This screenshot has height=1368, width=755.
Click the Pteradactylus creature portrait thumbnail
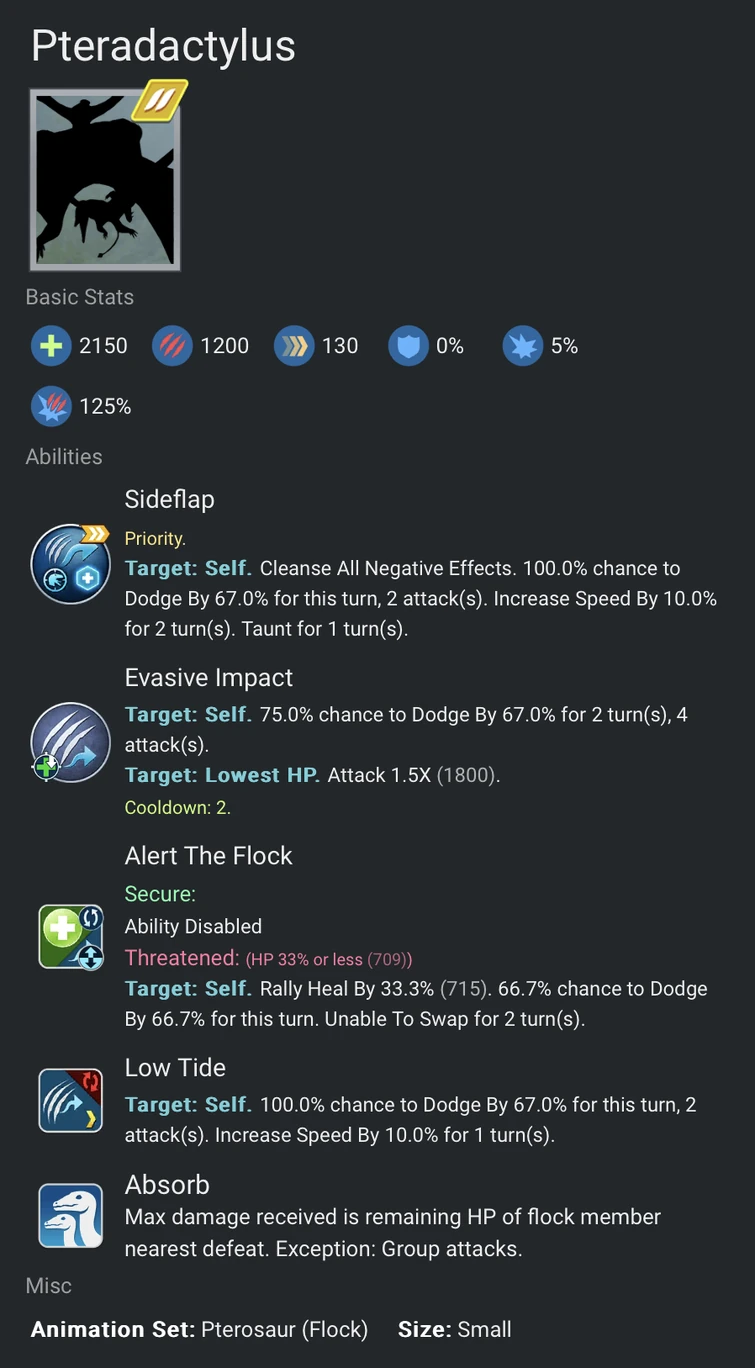point(105,180)
